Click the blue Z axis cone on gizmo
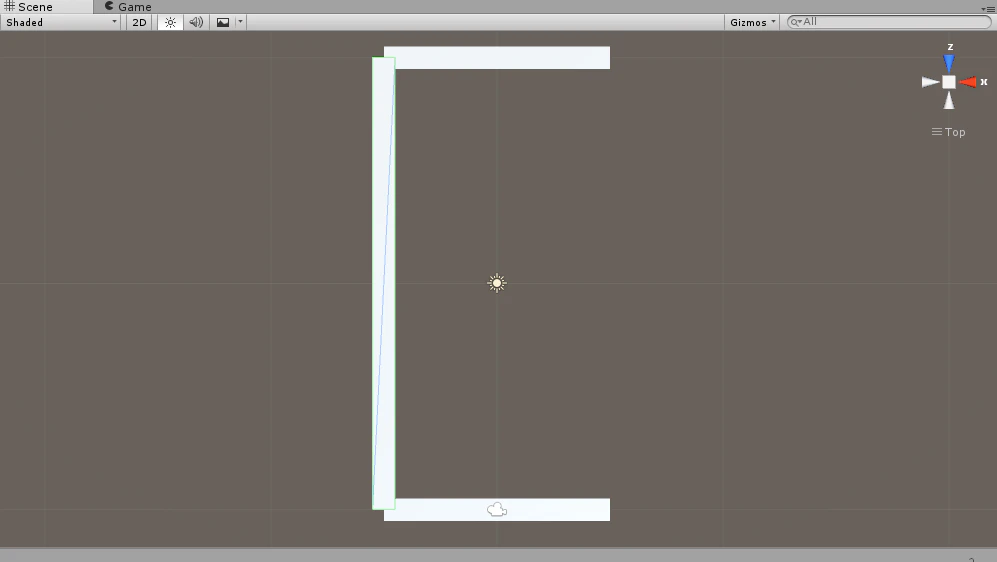 tap(949, 63)
